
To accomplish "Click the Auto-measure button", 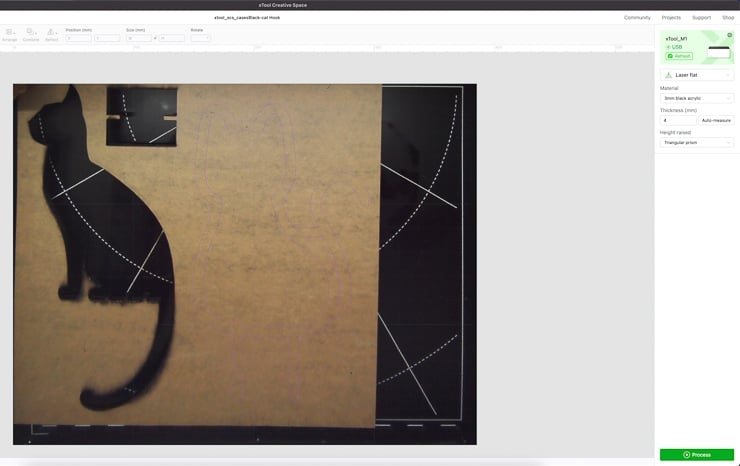I will [716, 120].
